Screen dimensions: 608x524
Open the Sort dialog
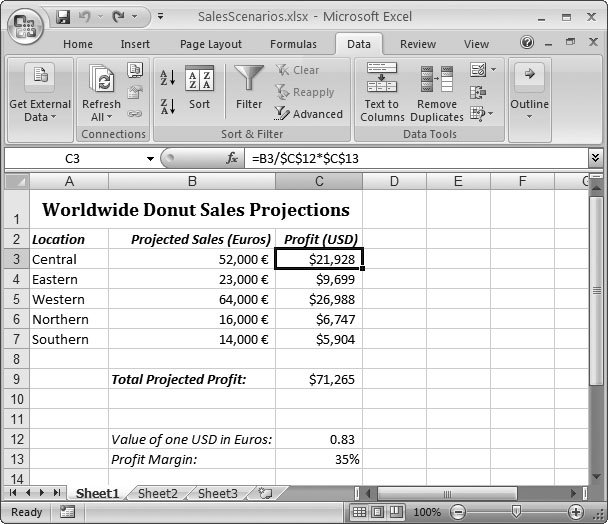199,88
